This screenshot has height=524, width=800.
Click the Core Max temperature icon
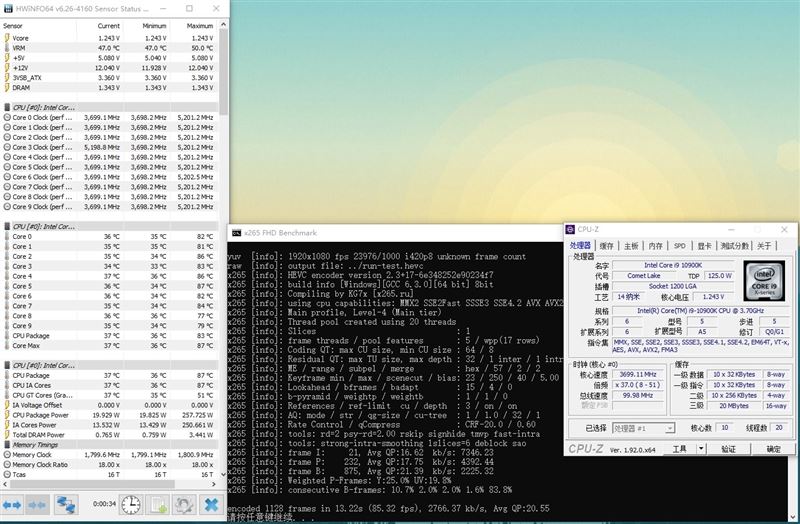point(7,345)
